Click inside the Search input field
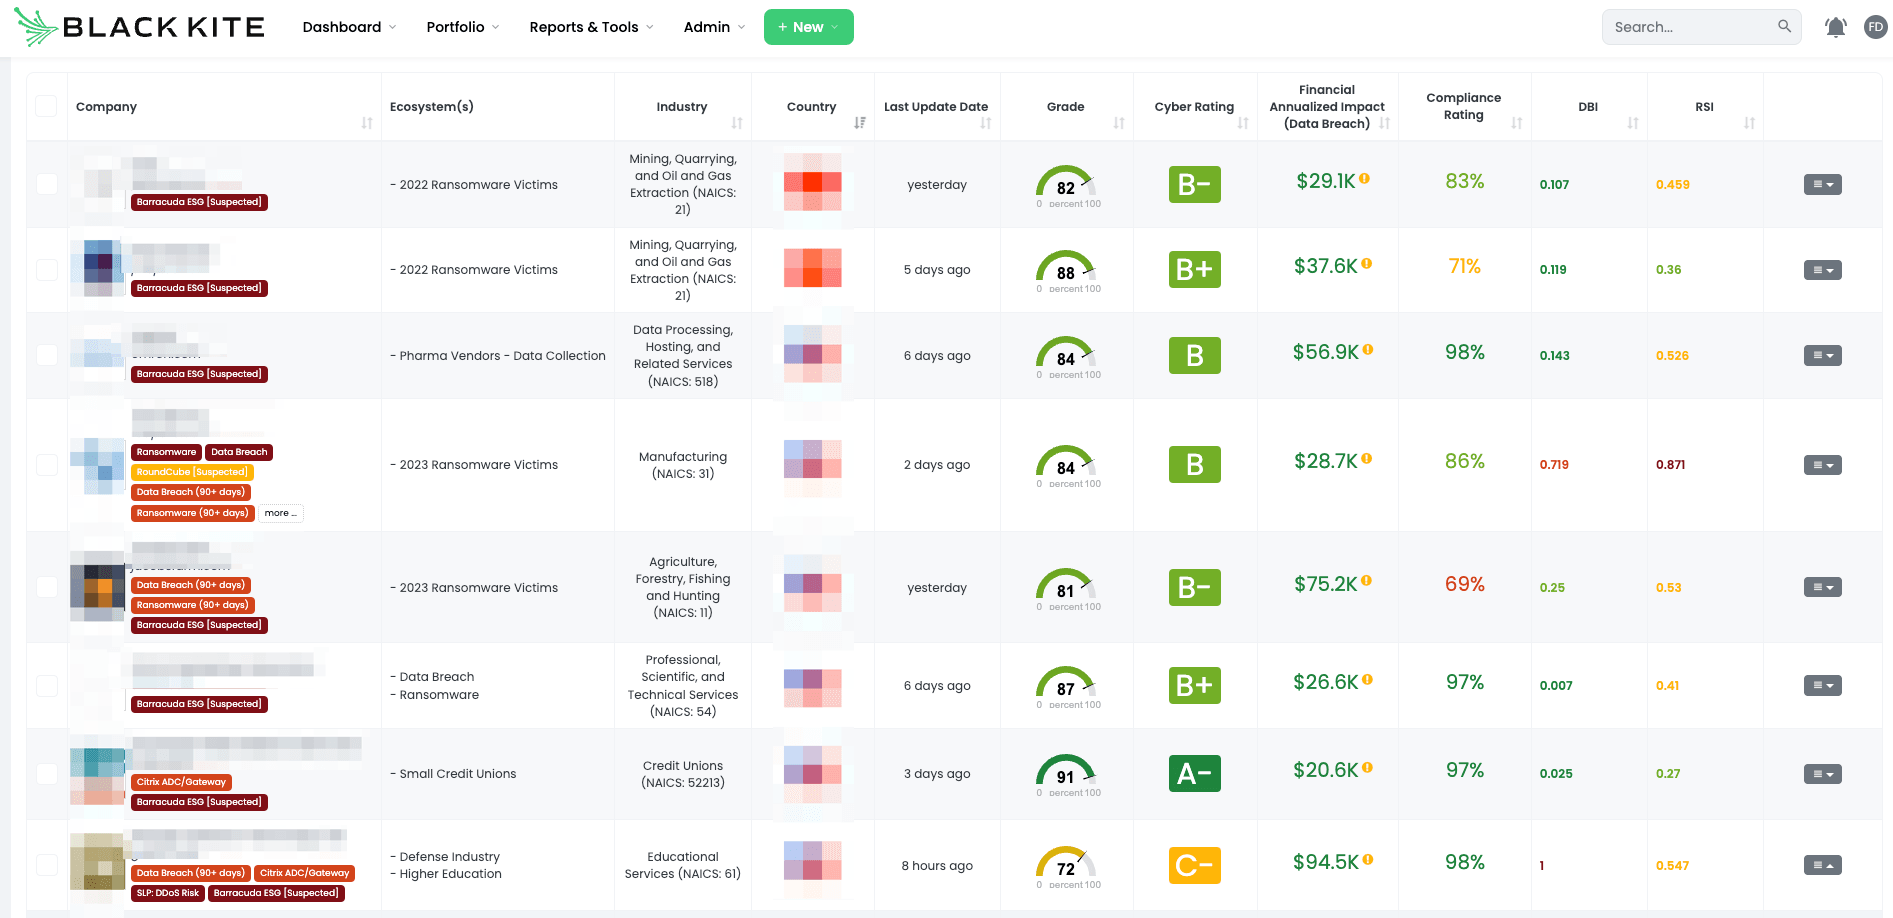The height and width of the screenshot is (918, 1893). click(x=1680, y=27)
